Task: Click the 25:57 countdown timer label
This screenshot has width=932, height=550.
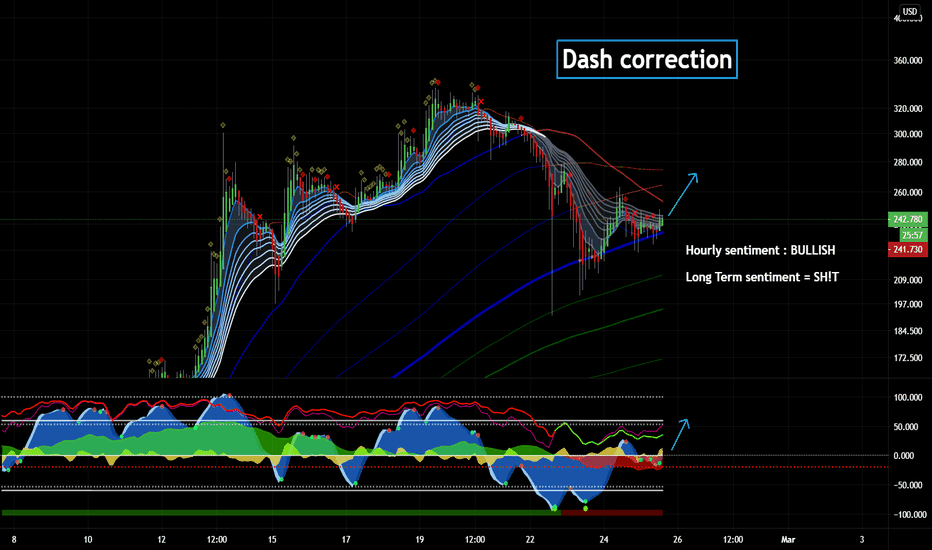Action: tap(912, 235)
